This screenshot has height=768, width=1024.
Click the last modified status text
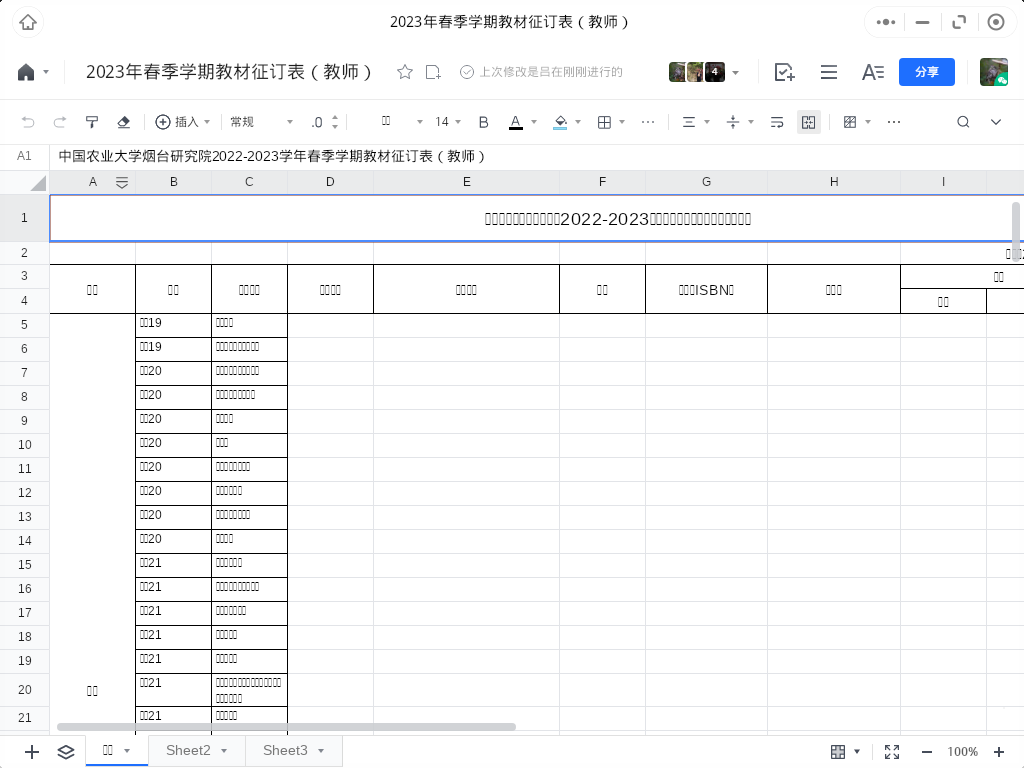[x=551, y=72]
